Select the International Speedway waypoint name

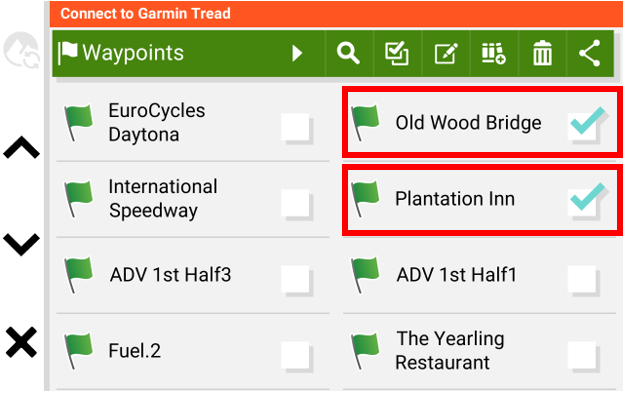coord(163,199)
